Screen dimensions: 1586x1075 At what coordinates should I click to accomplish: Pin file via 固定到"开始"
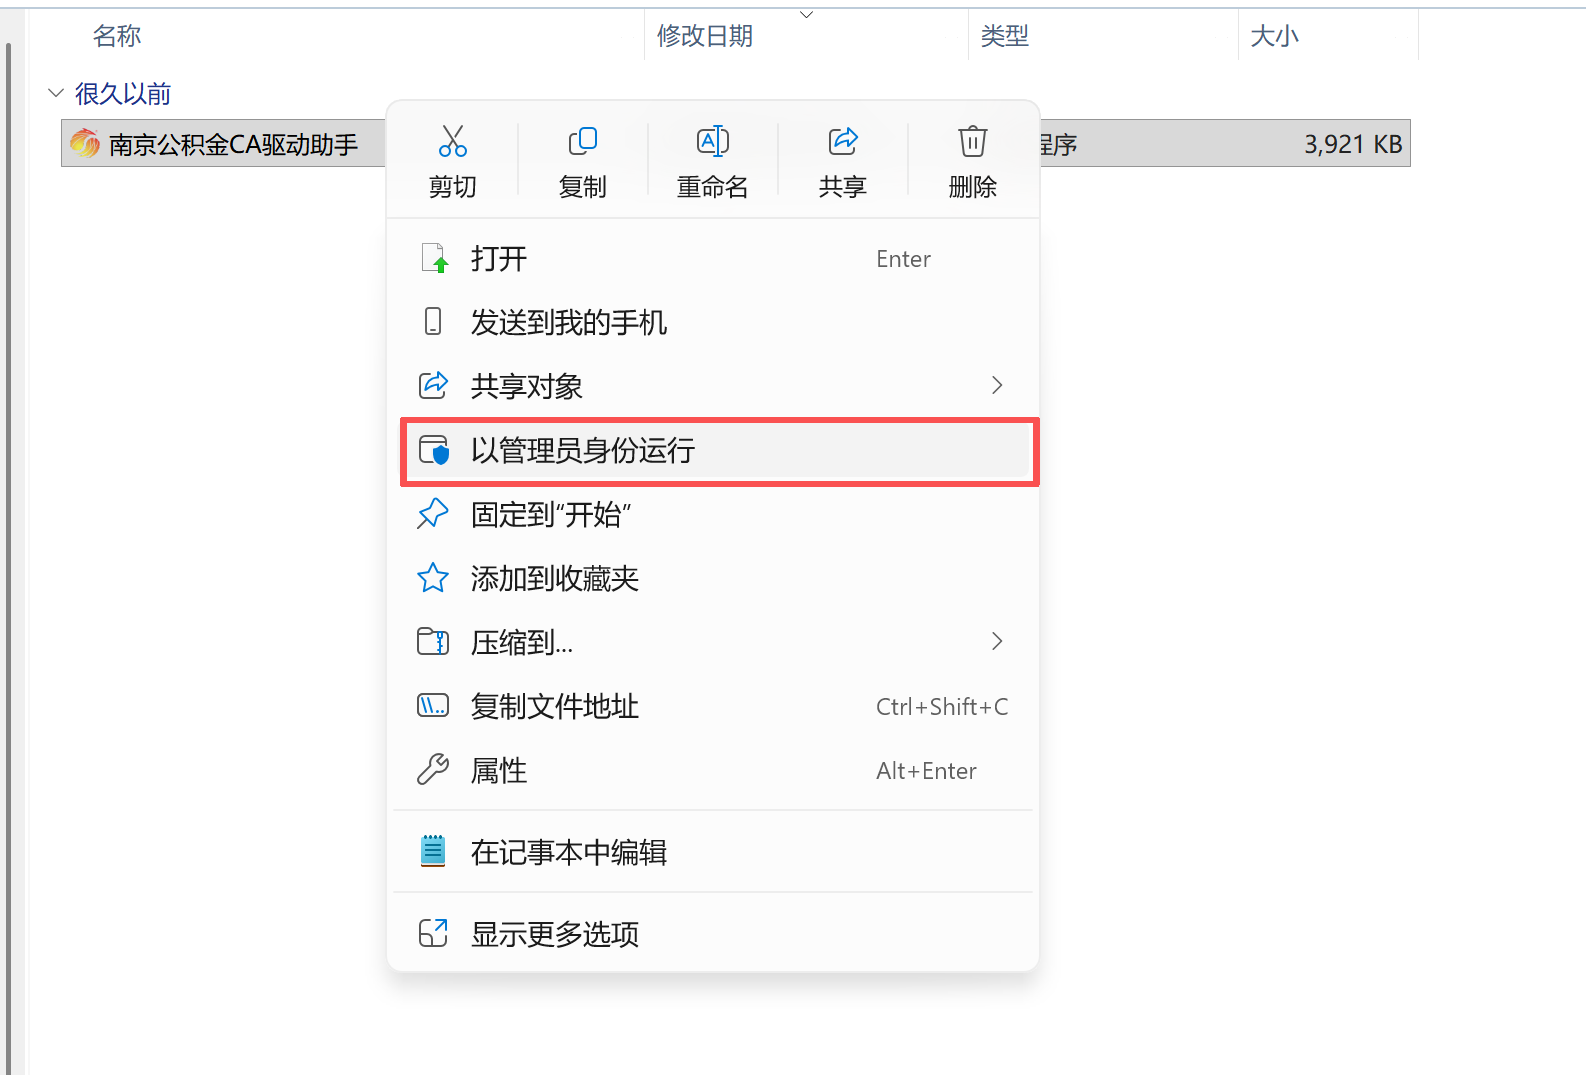[x=713, y=514]
